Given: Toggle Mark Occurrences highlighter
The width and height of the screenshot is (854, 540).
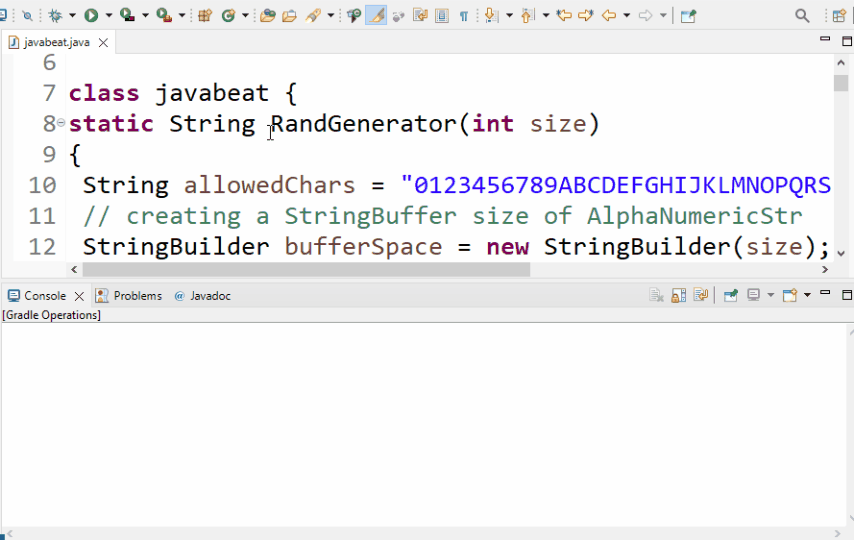Looking at the screenshot, I should (376, 16).
